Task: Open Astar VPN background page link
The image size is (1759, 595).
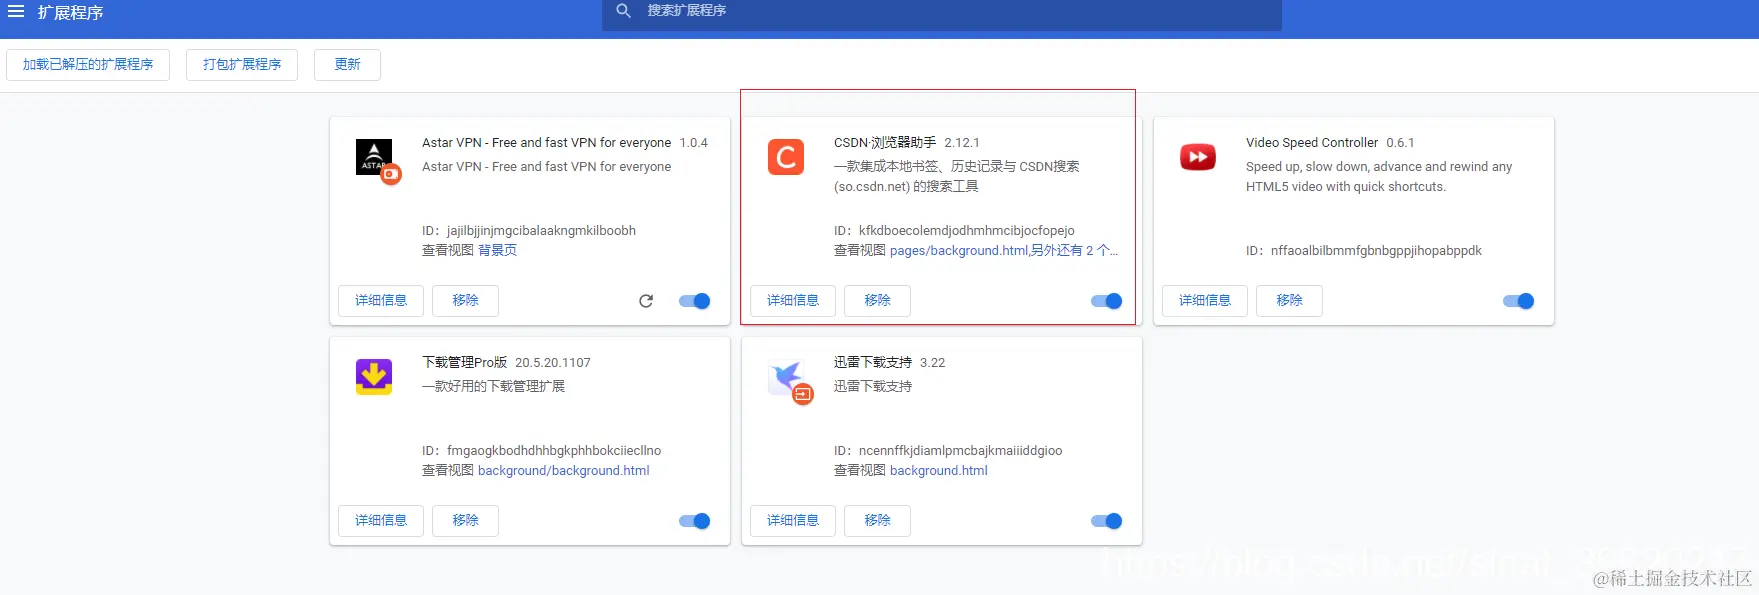Action: click(x=497, y=250)
